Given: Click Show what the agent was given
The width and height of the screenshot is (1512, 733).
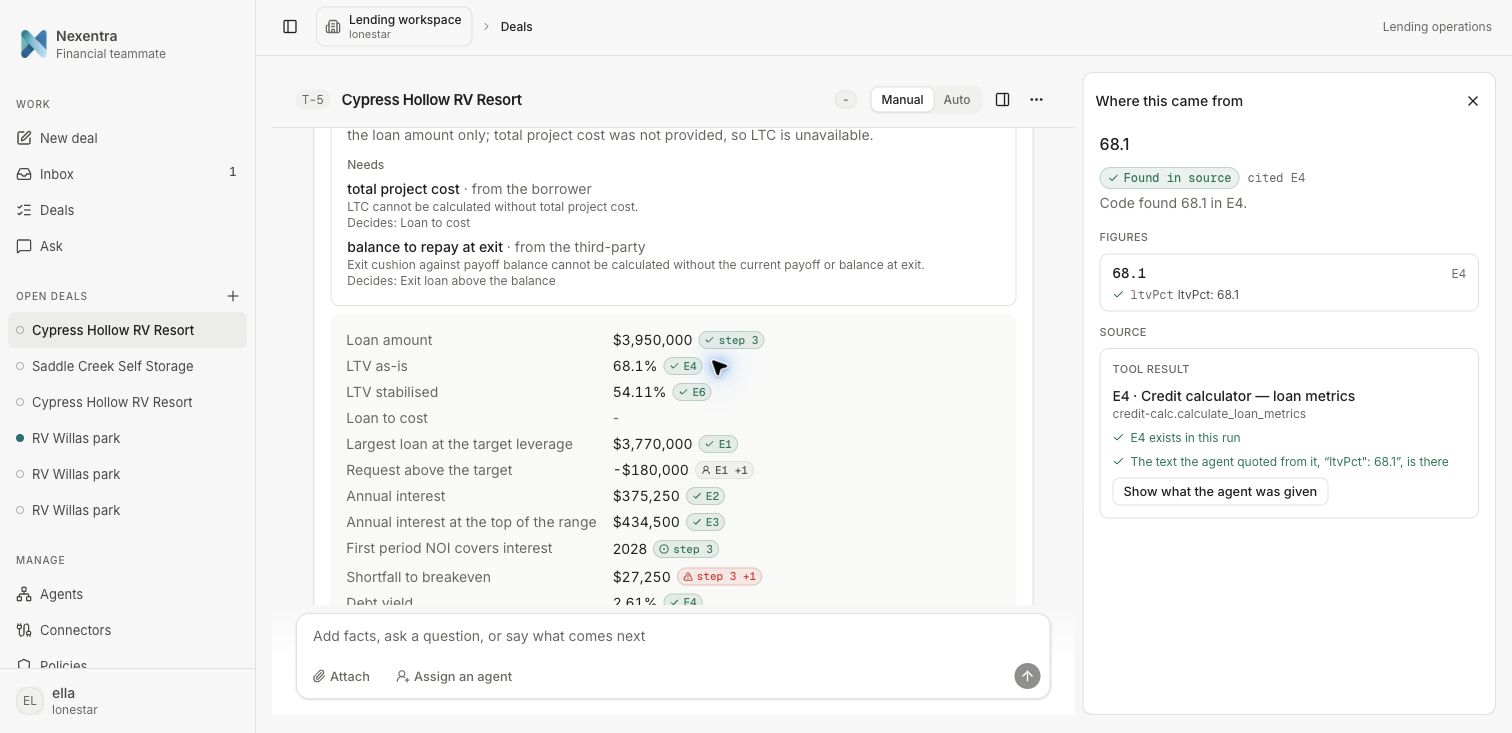Looking at the screenshot, I should coord(1220,492).
